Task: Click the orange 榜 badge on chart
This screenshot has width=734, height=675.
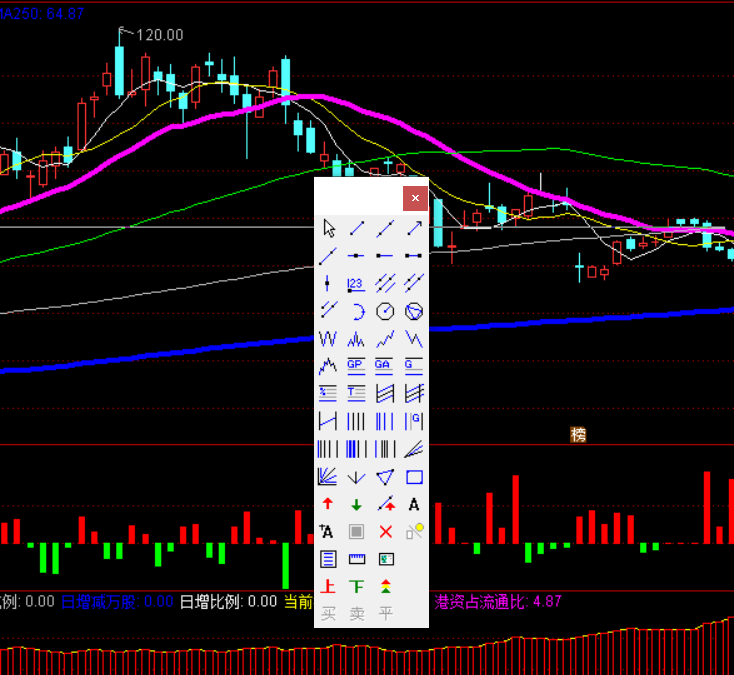Action: coord(578,435)
